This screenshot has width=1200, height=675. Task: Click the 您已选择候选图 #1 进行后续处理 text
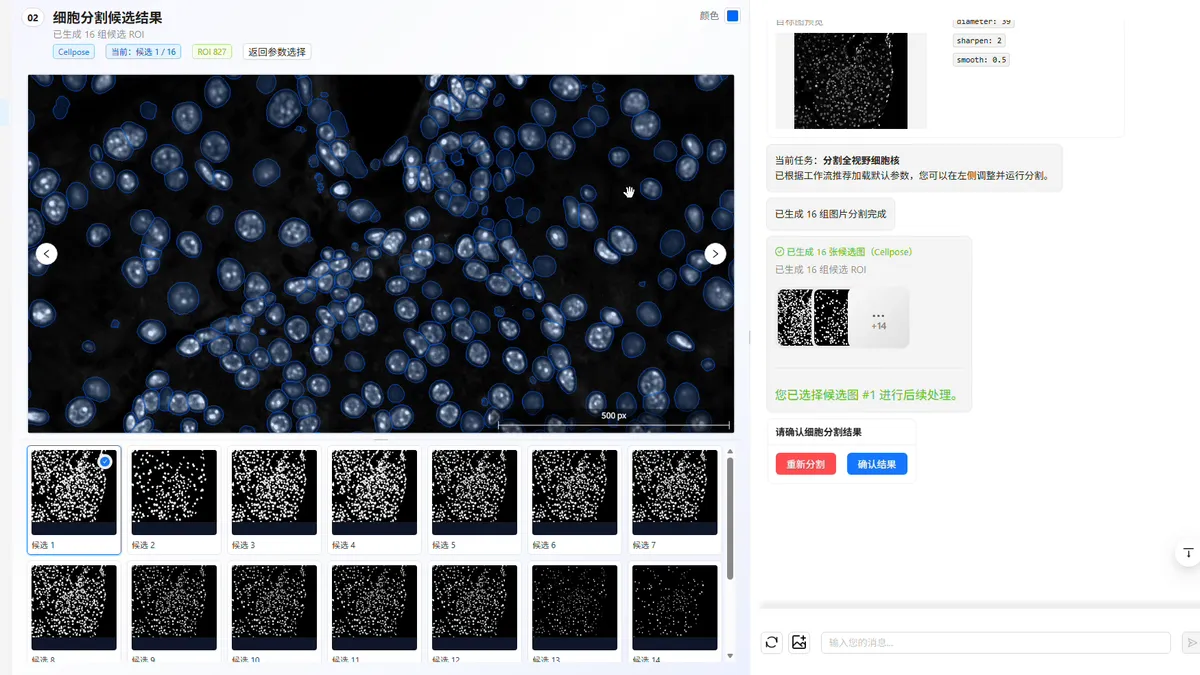[x=867, y=395]
